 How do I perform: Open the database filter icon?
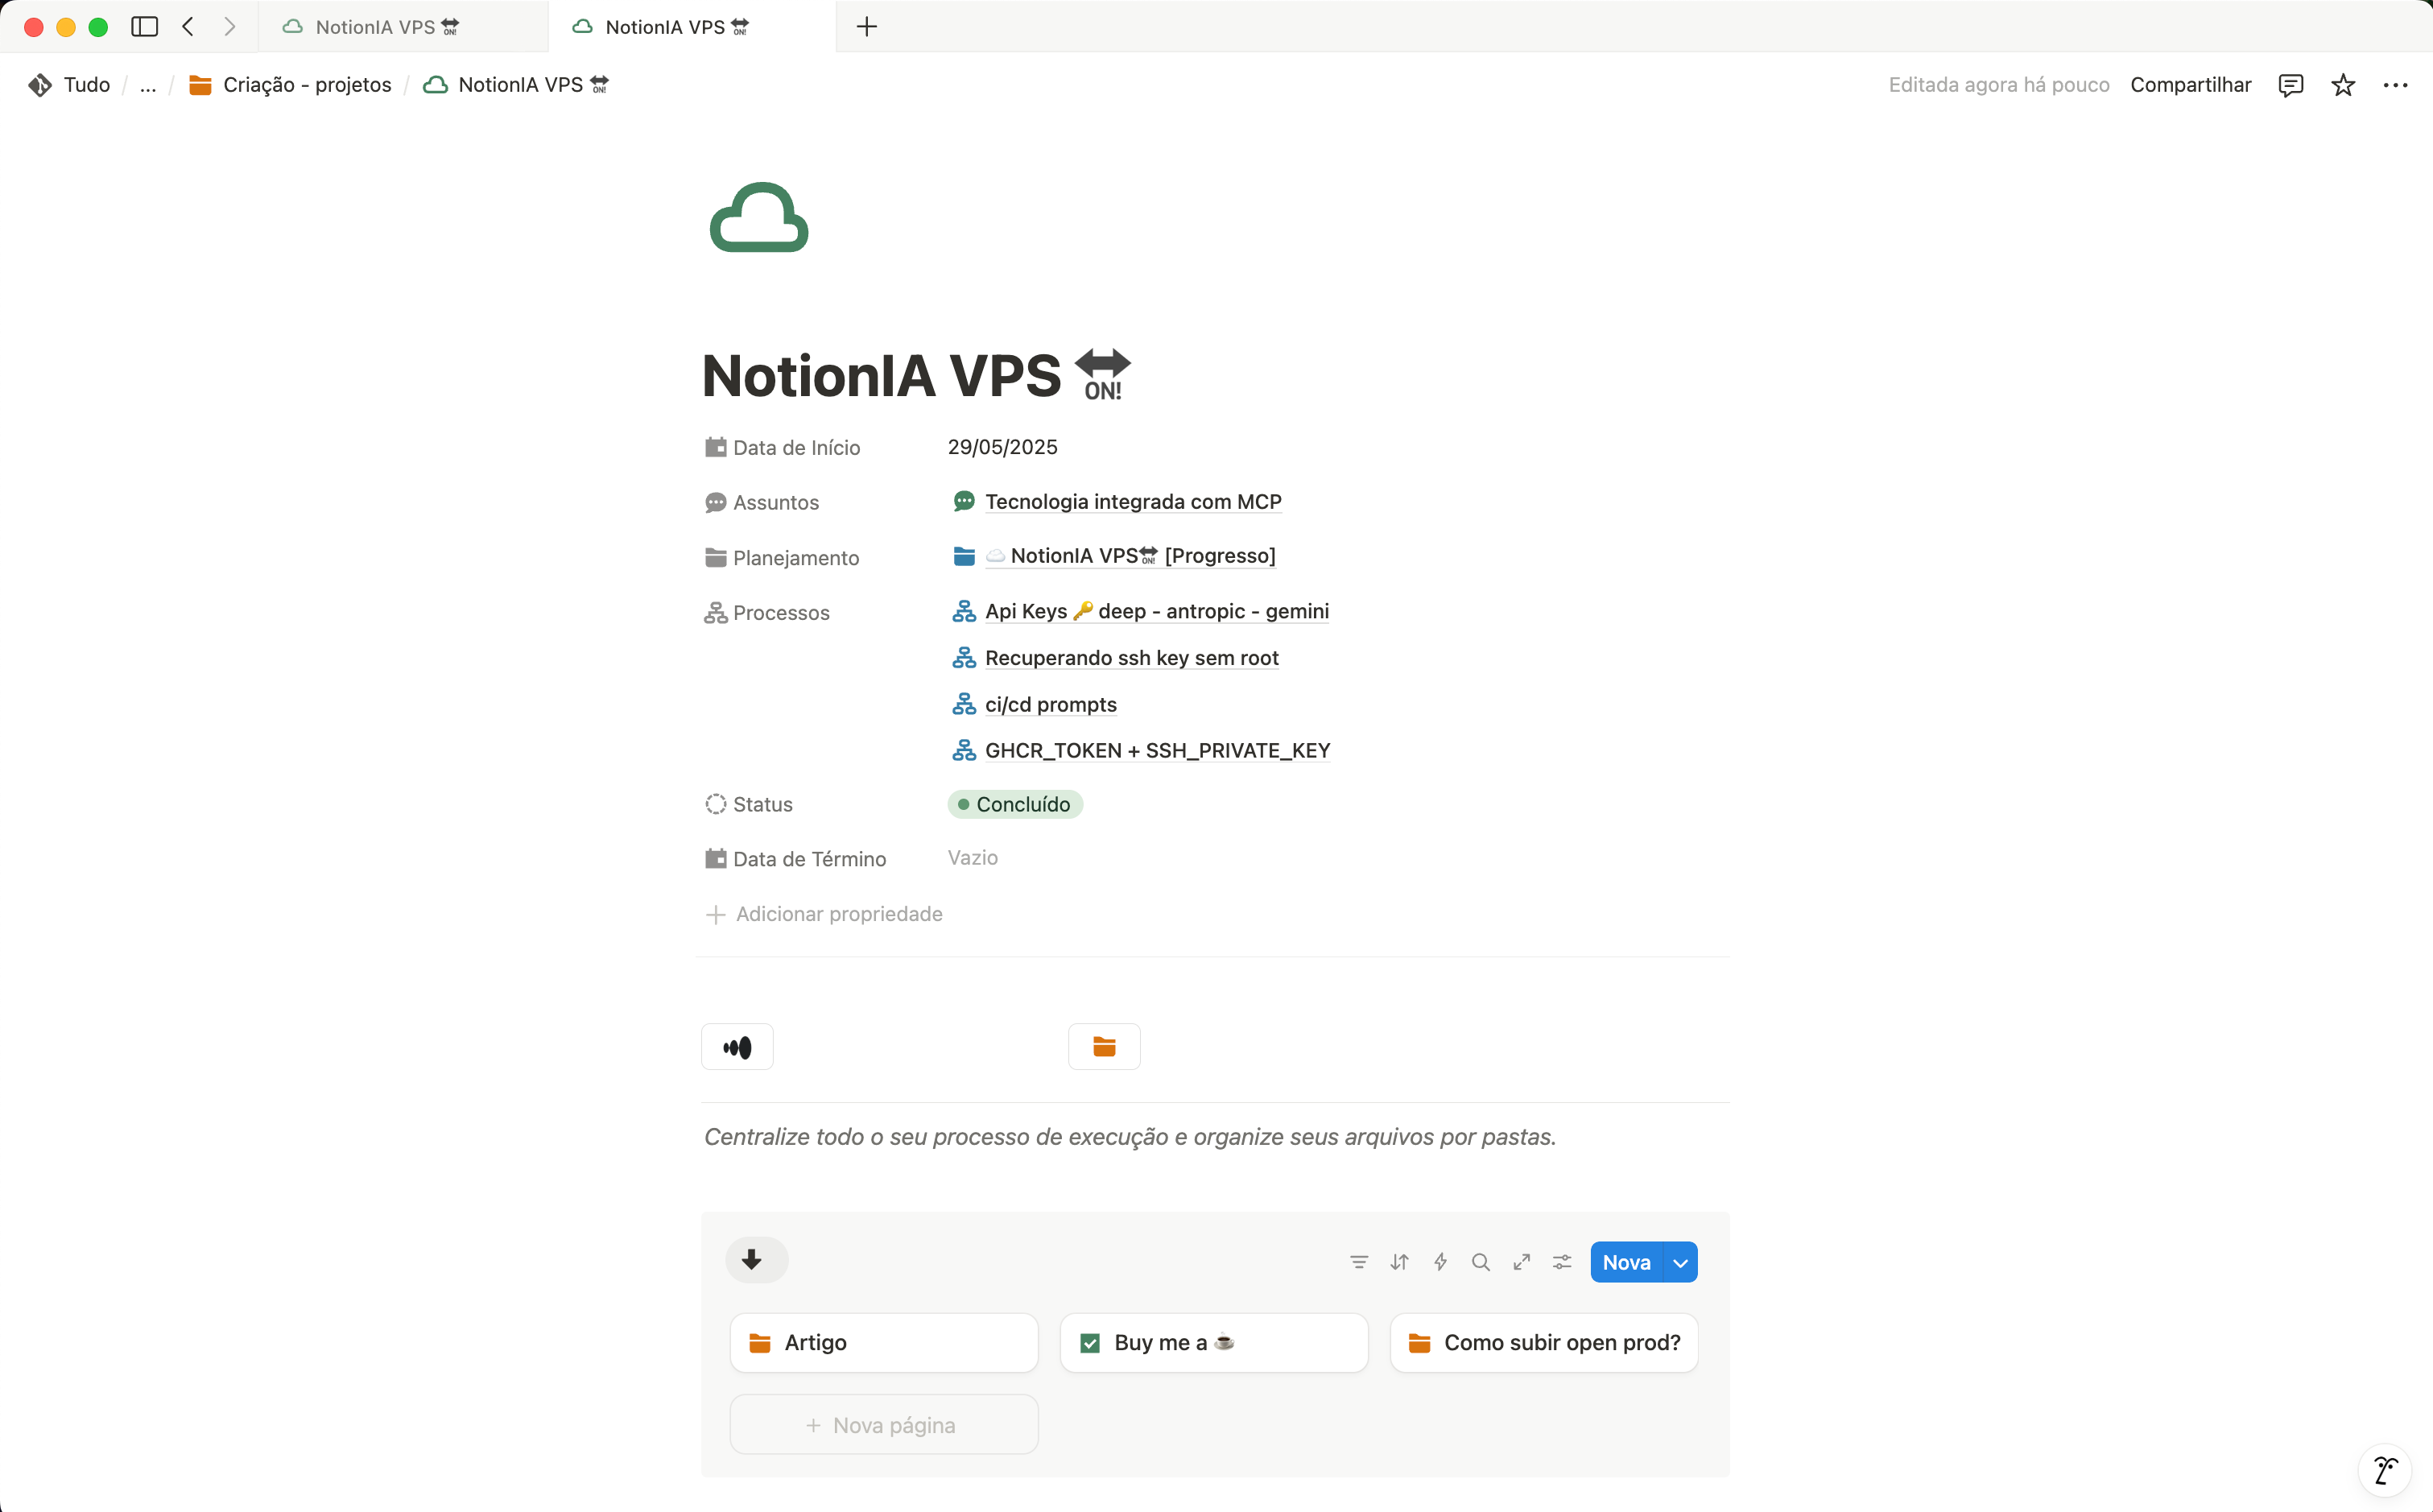(1359, 1262)
